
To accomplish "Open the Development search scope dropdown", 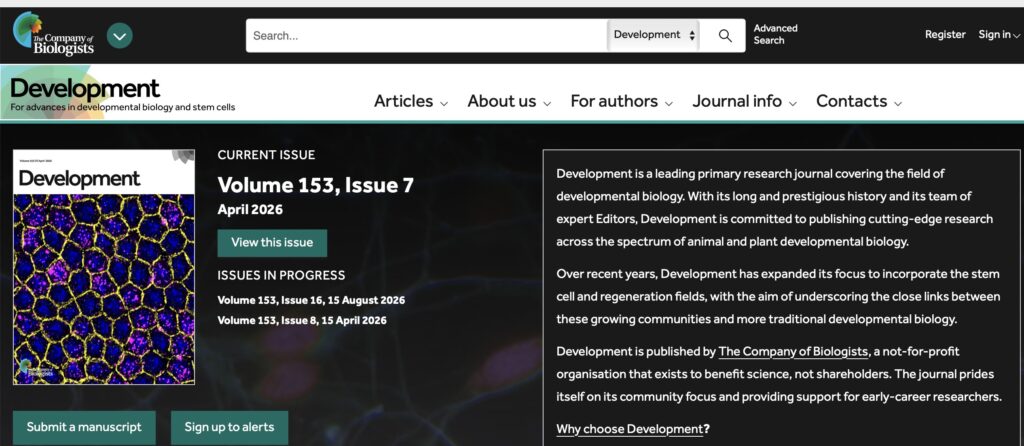I will pyautogui.click(x=653, y=35).
